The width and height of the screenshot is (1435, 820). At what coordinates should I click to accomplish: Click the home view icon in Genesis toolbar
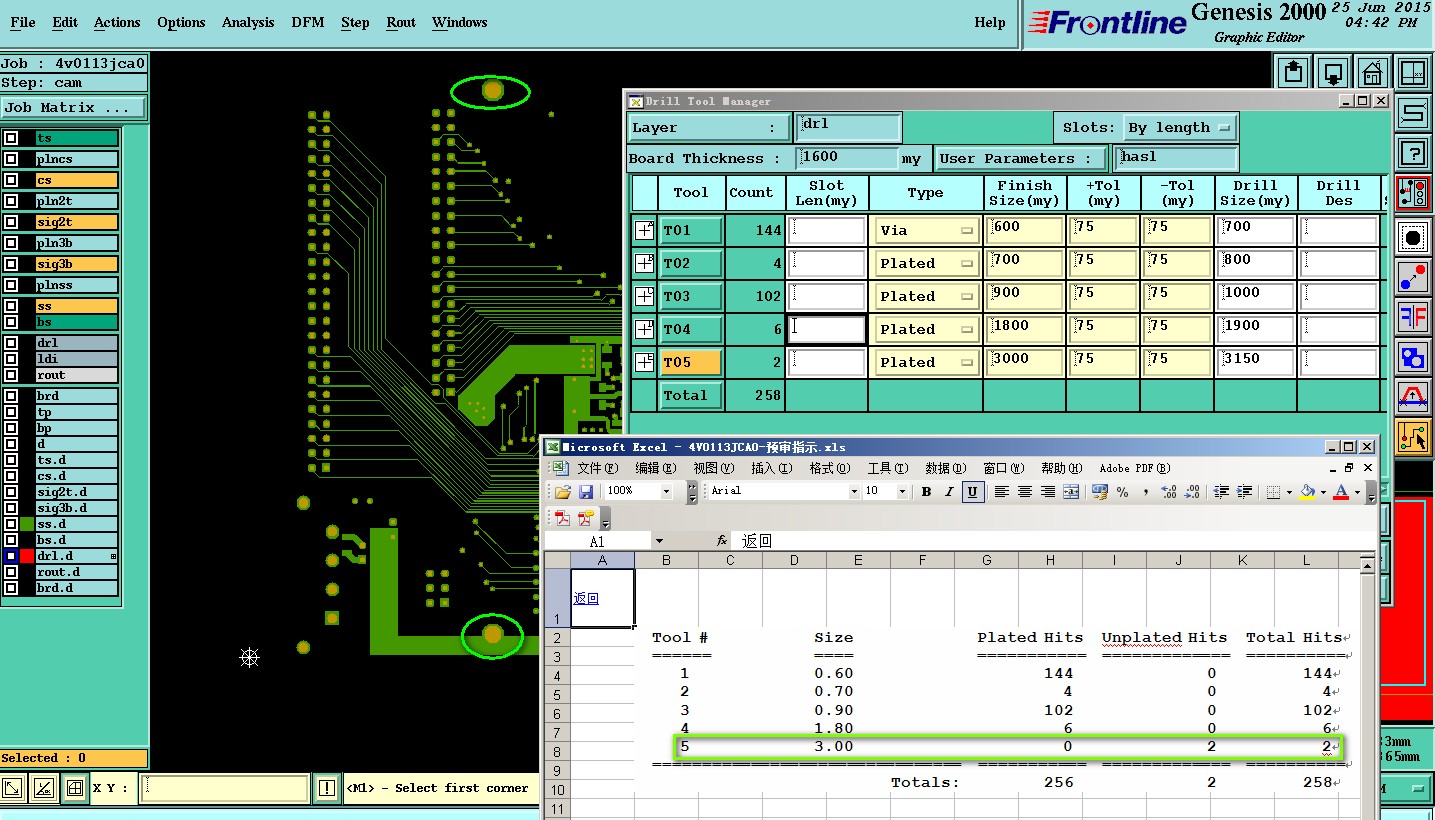[x=1371, y=72]
